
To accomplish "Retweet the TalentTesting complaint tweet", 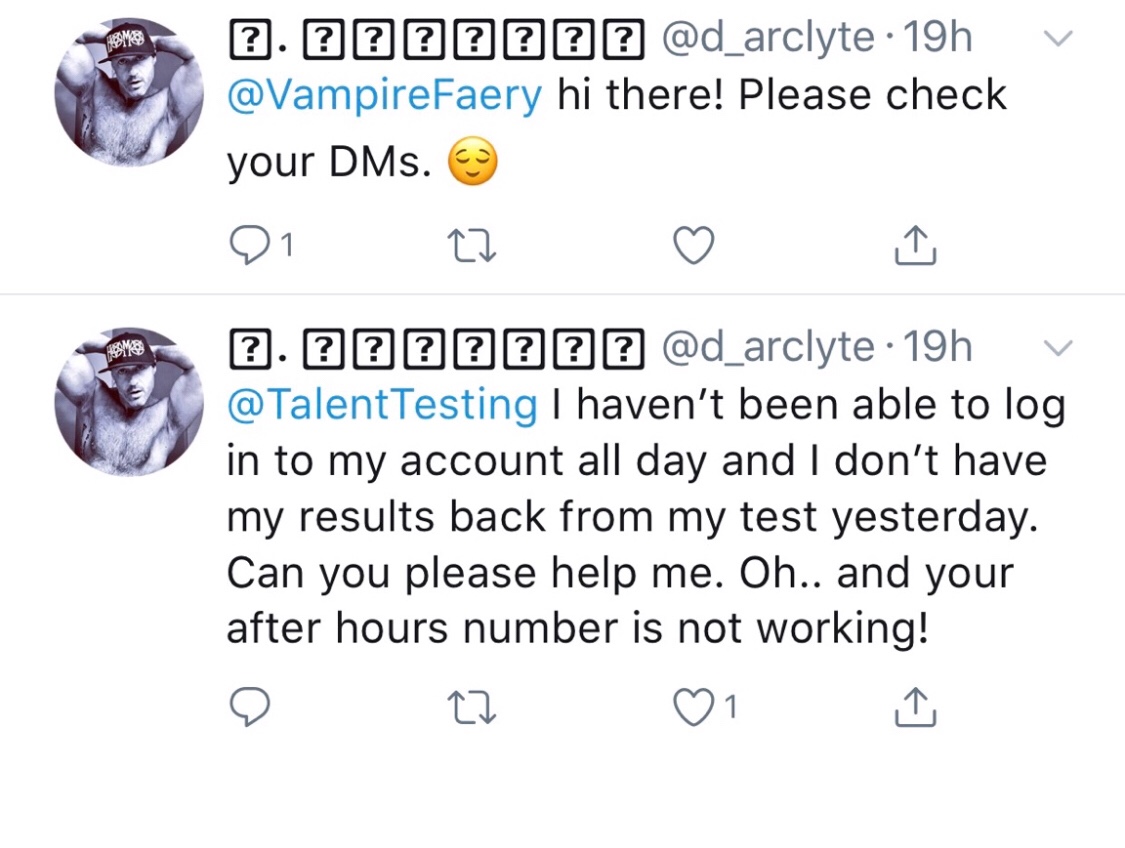I will pos(472,708).
